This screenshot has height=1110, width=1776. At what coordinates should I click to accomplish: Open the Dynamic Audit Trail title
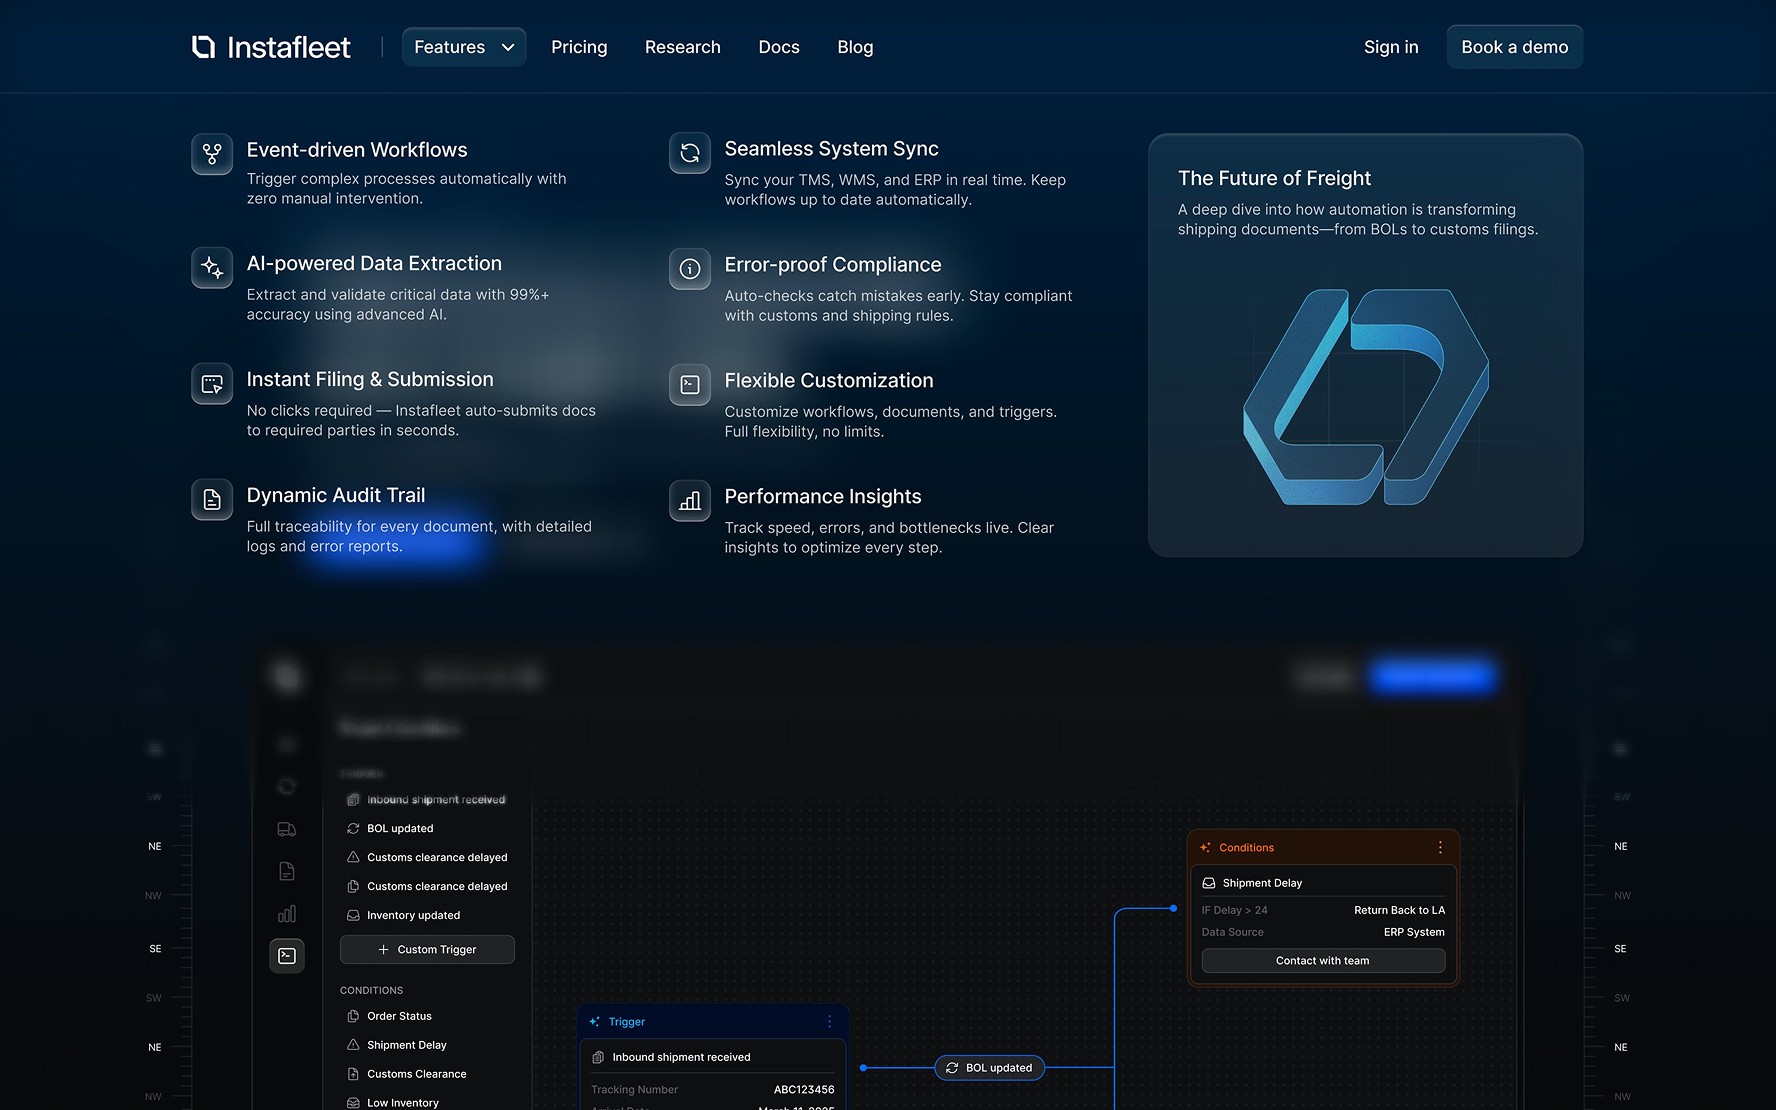336,495
